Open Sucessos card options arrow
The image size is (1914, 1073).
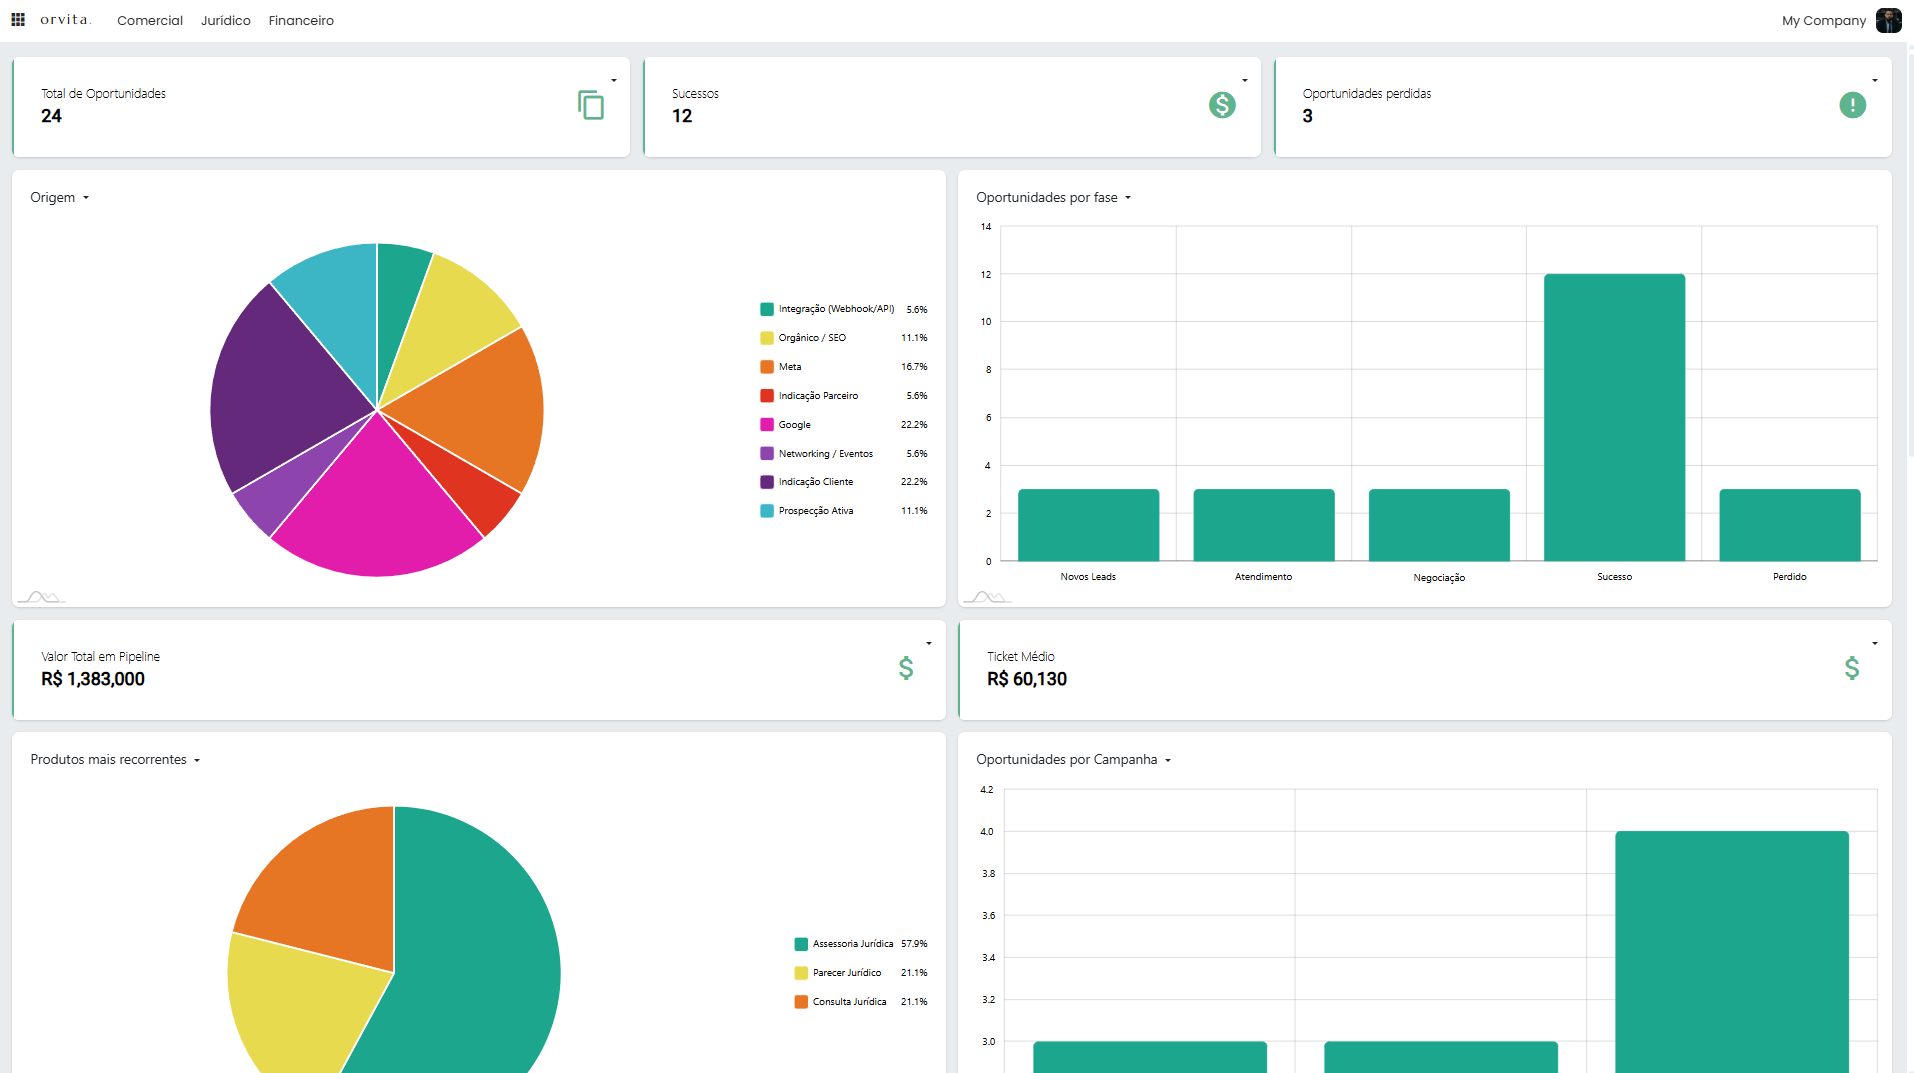tap(1245, 81)
